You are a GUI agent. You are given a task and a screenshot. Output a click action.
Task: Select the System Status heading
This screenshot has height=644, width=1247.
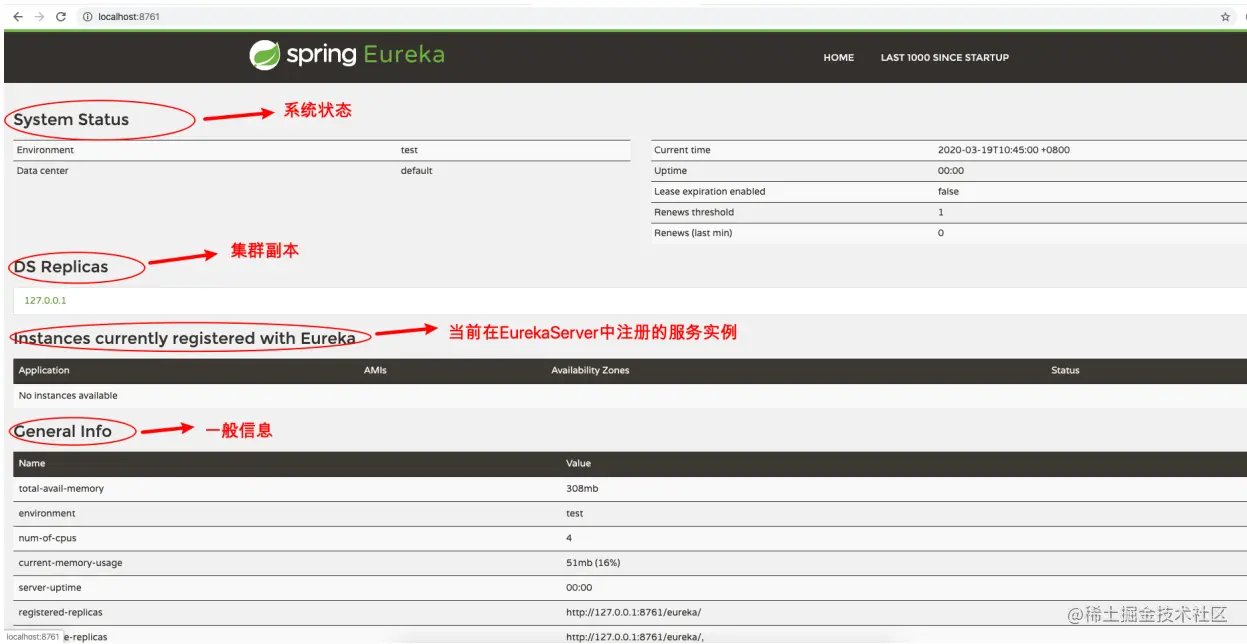point(71,120)
